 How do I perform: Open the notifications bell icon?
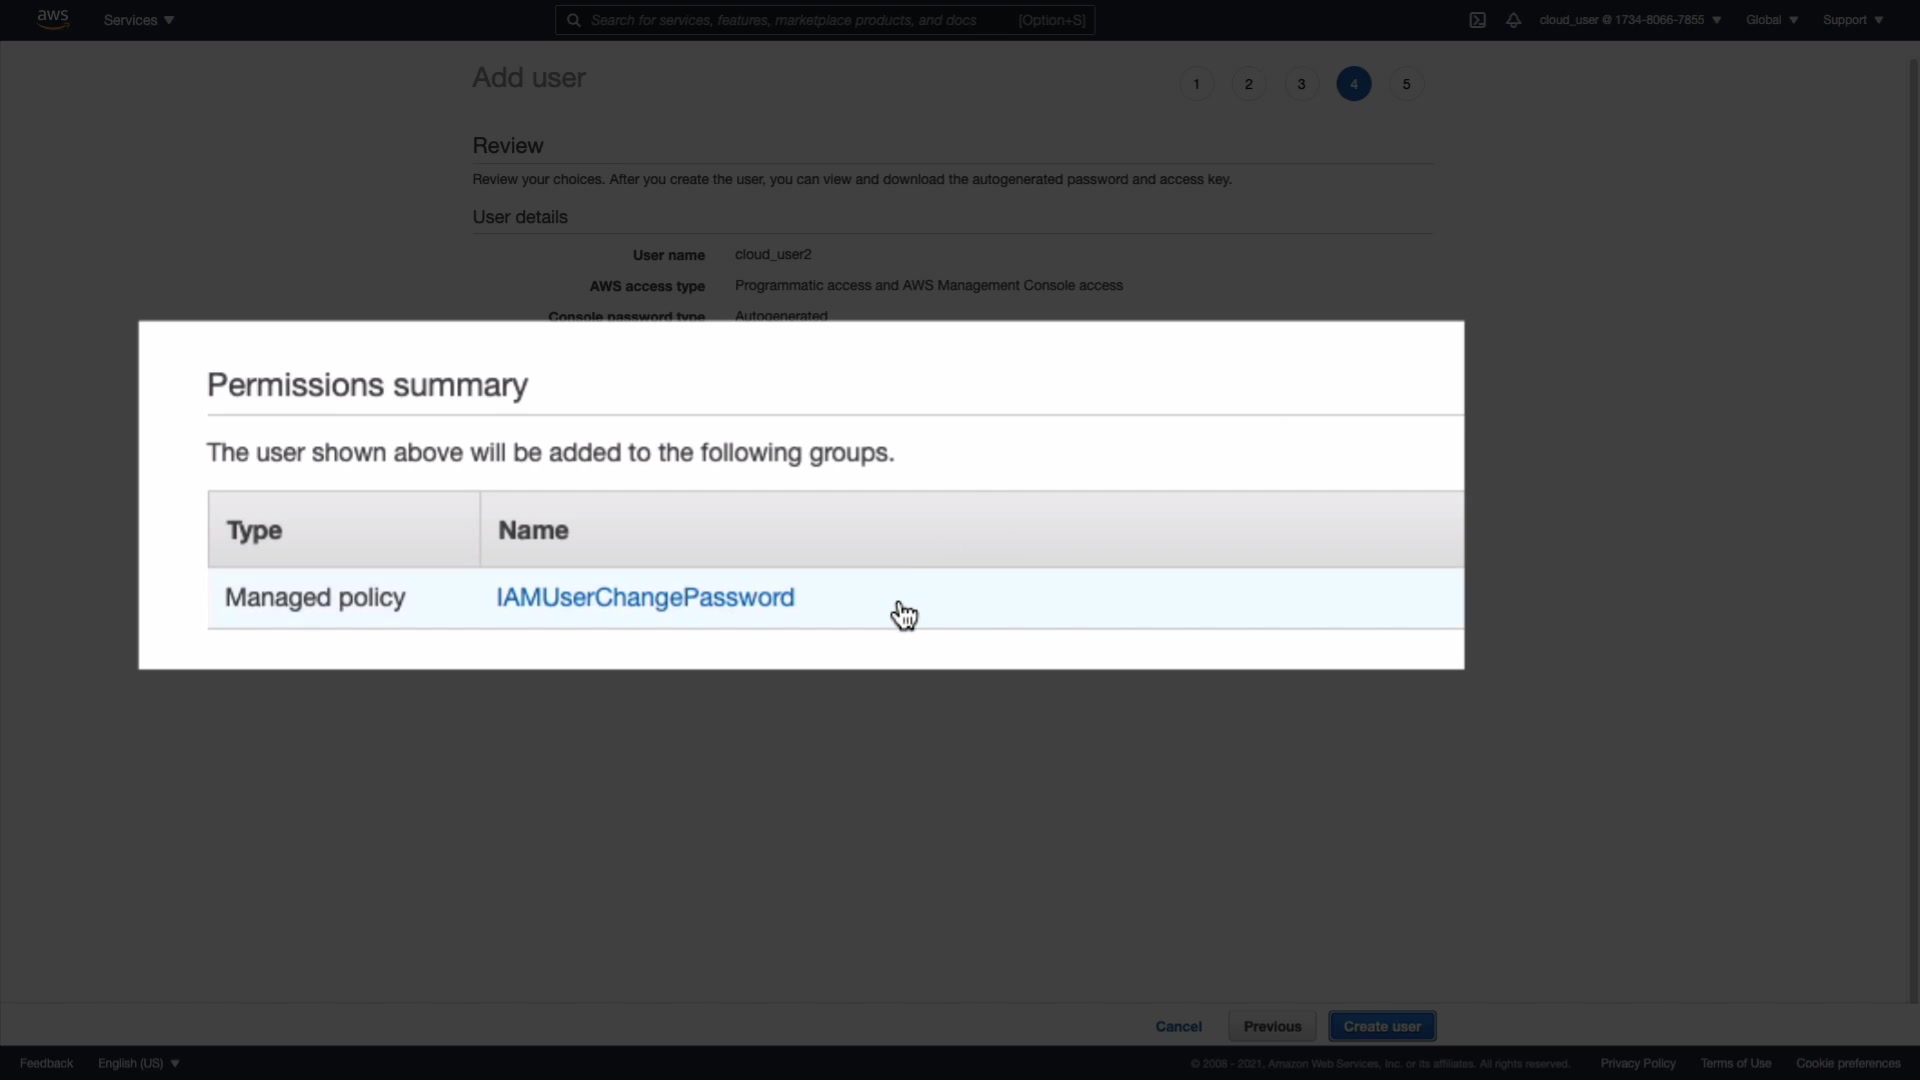[1513, 20]
